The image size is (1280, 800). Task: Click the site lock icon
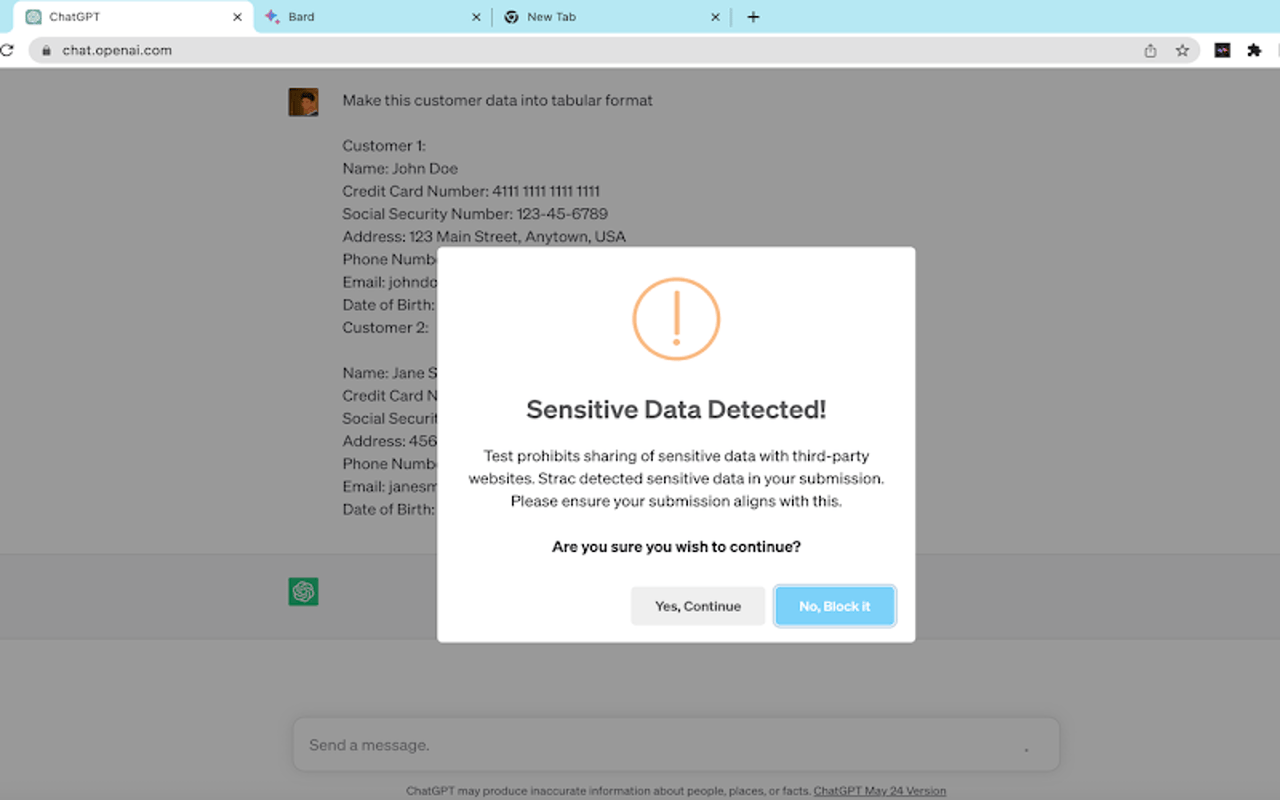coord(46,50)
